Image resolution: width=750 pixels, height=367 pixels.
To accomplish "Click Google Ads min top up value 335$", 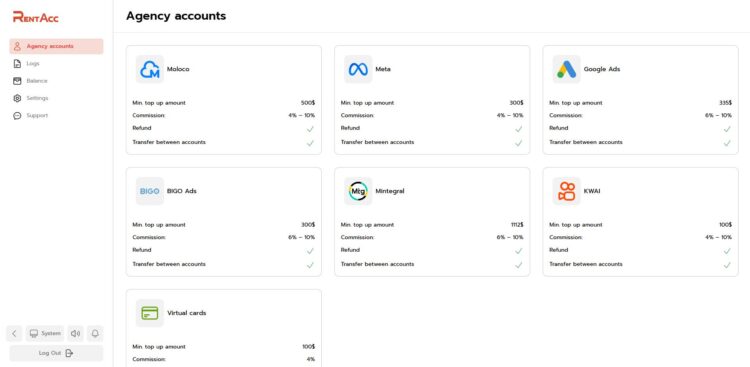I will pyautogui.click(x=725, y=103).
